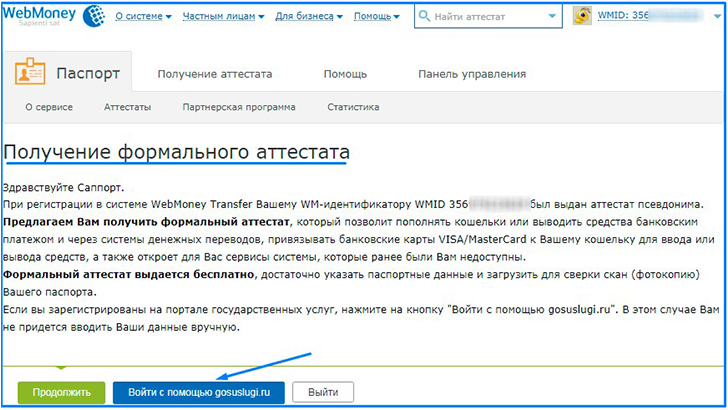728x410 pixels.
Task: Expand the Помощь top menu
Action: pos(377,16)
